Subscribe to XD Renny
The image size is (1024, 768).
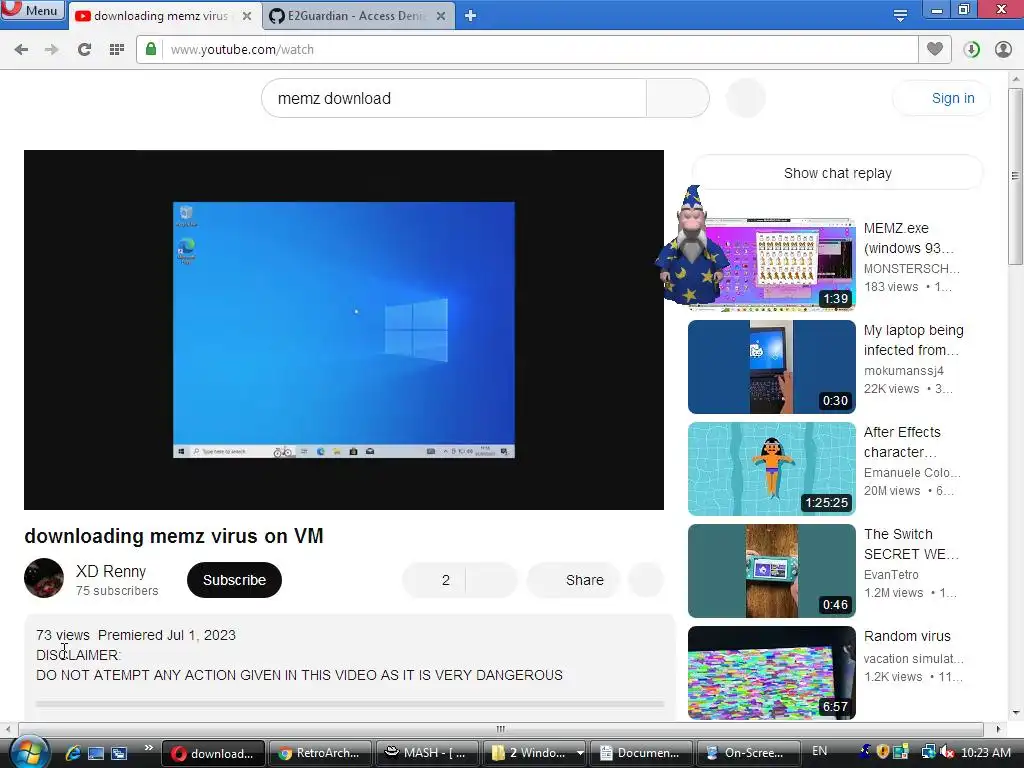234,580
